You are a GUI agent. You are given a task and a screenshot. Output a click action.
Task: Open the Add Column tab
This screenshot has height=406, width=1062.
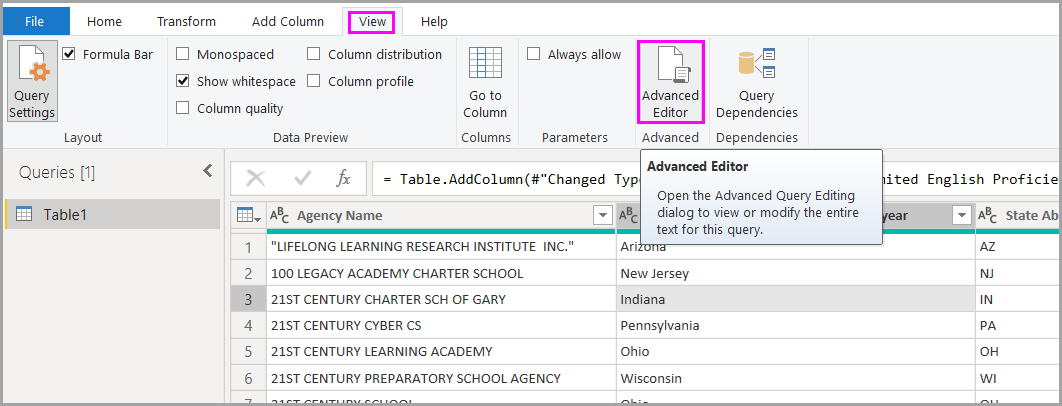(x=288, y=21)
